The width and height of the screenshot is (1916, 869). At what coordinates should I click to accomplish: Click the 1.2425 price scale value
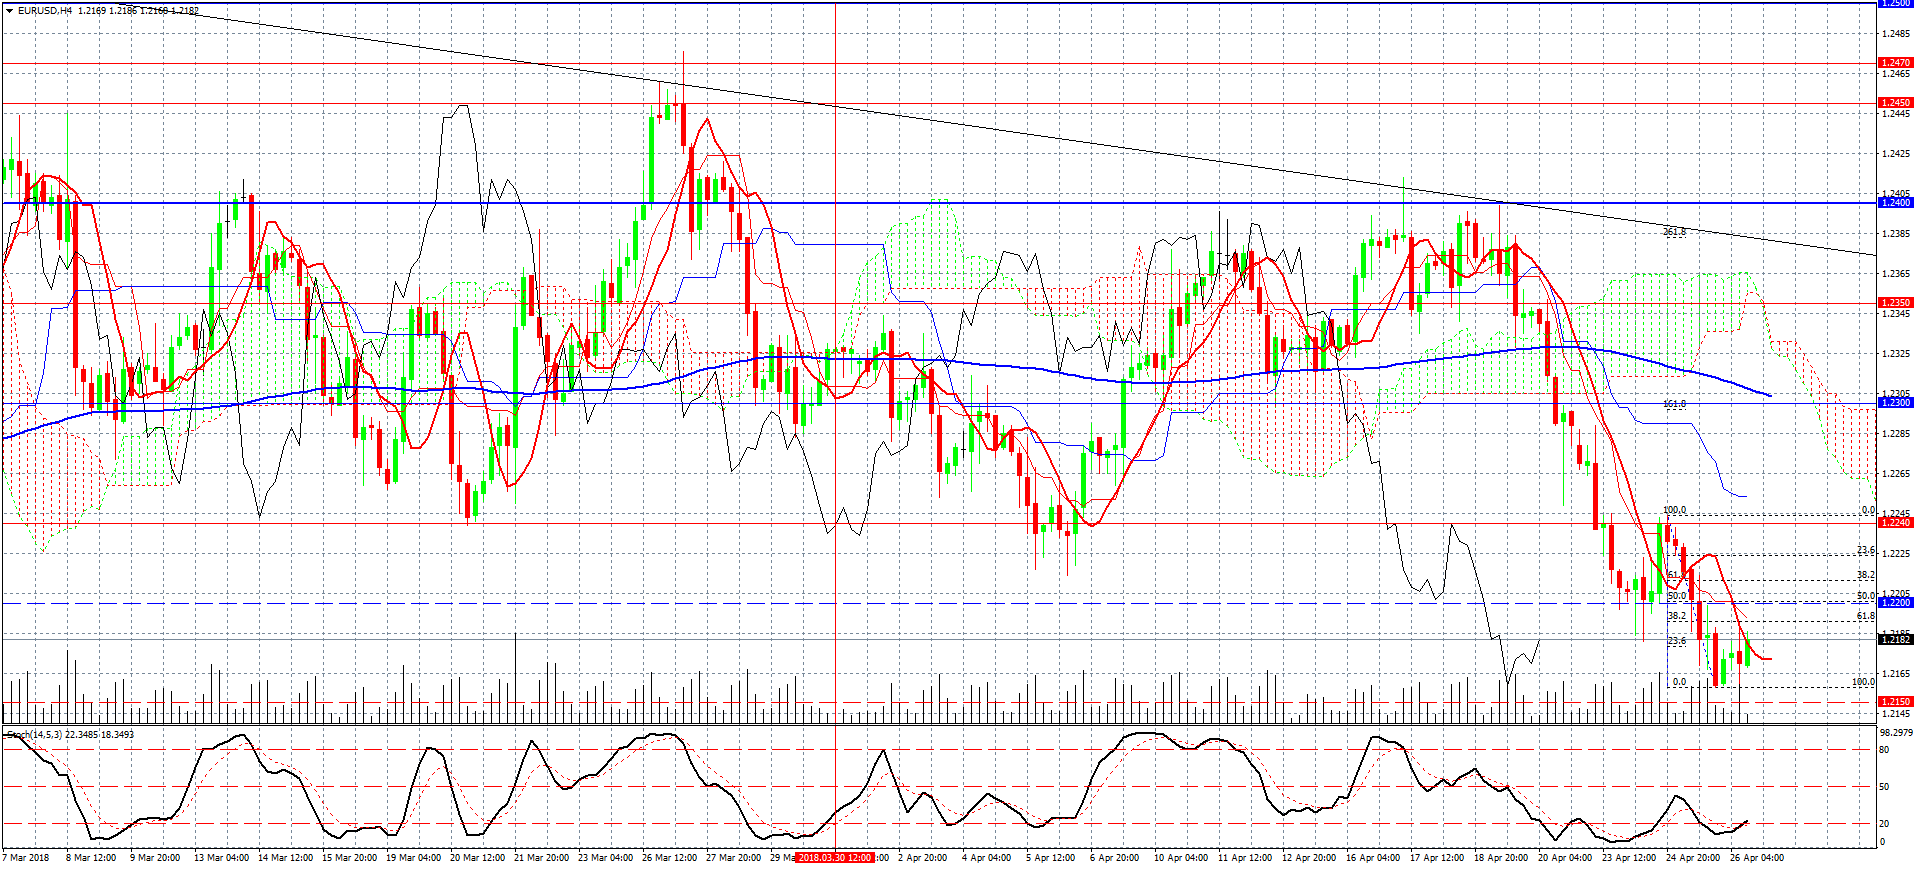point(1896,154)
